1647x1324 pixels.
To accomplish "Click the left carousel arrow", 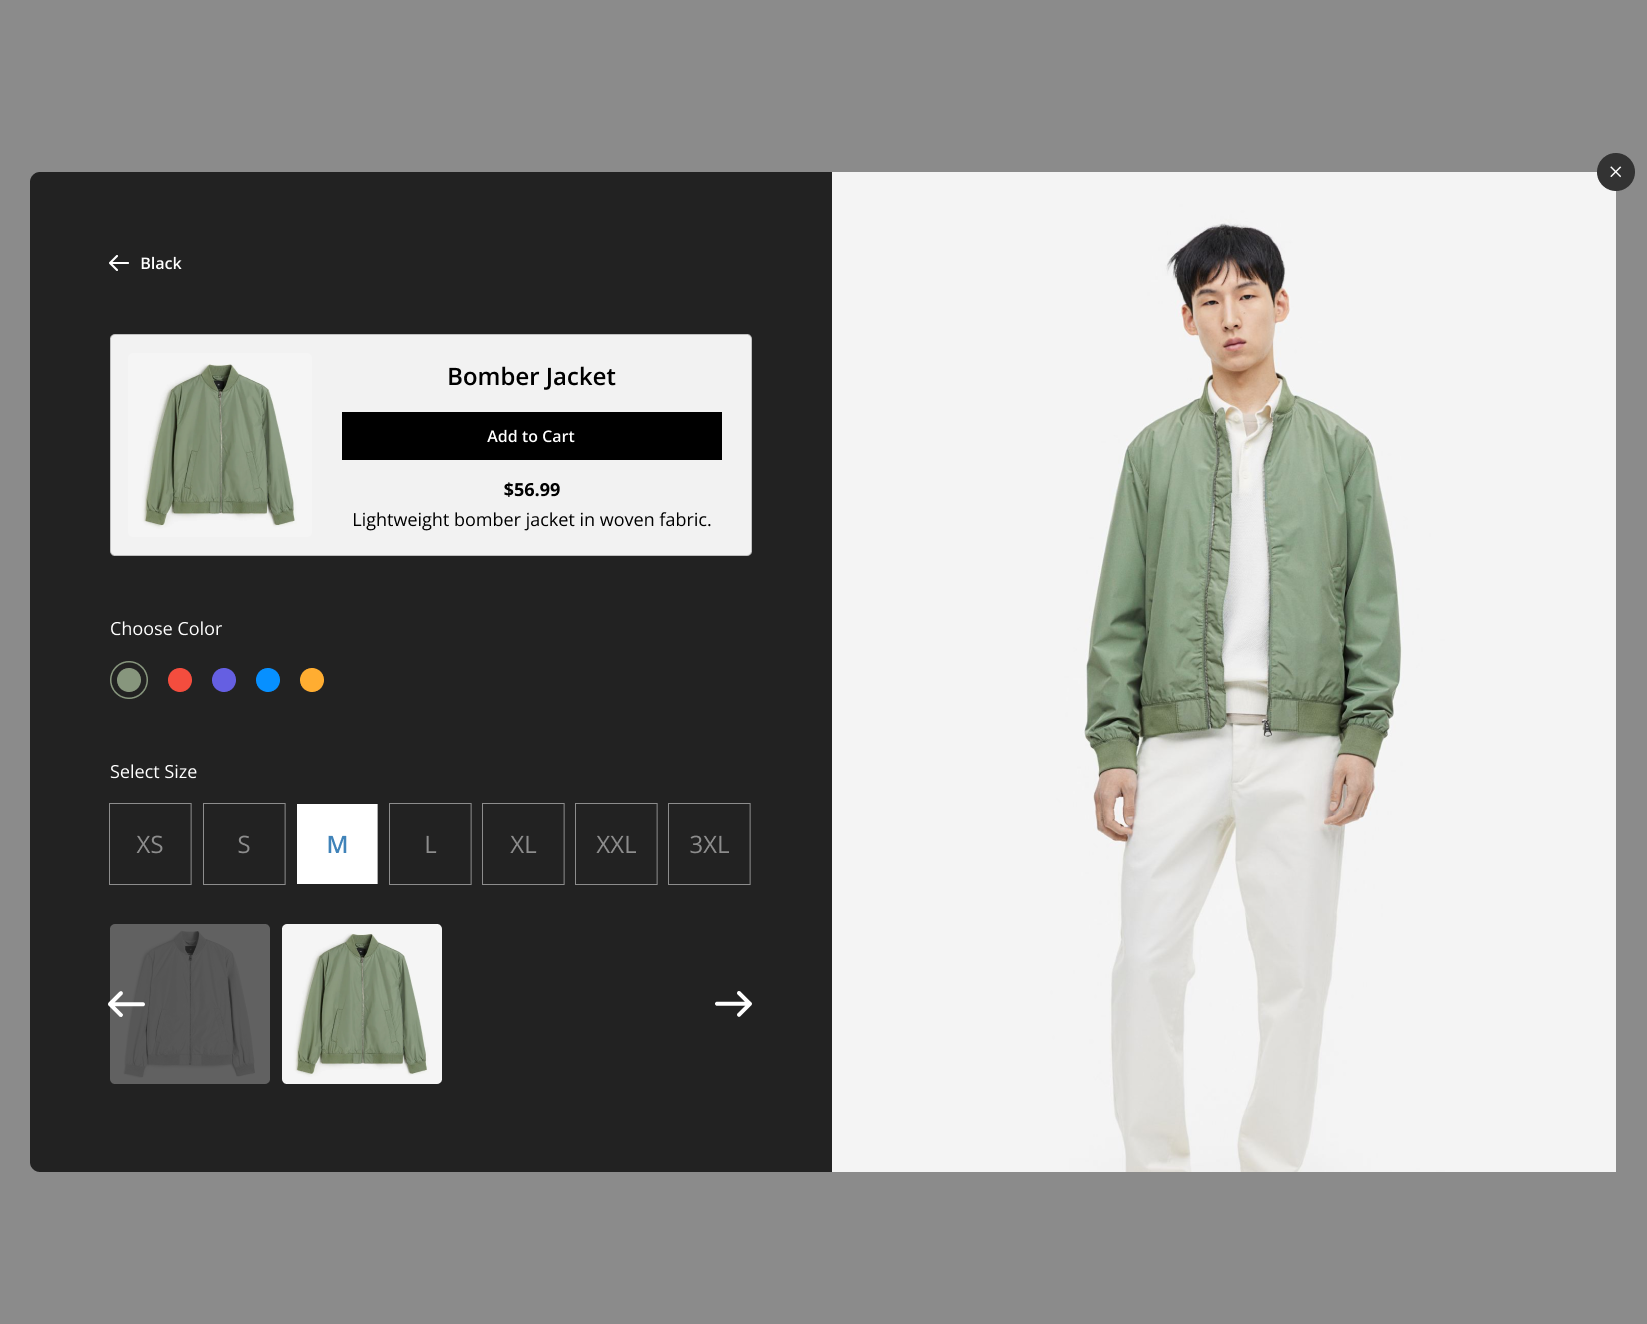I will point(127,1004).
